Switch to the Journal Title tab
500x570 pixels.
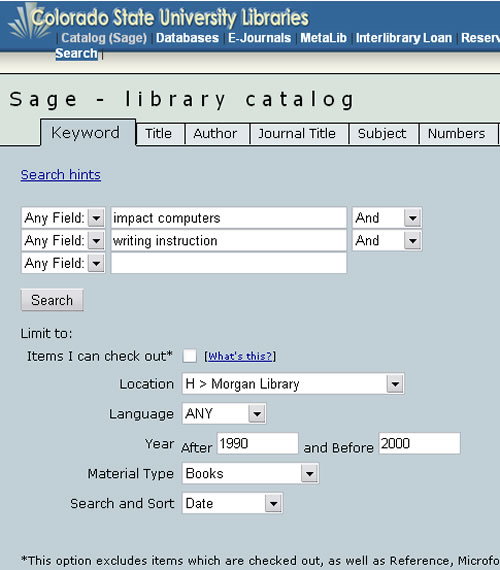(x=299, y=133)
